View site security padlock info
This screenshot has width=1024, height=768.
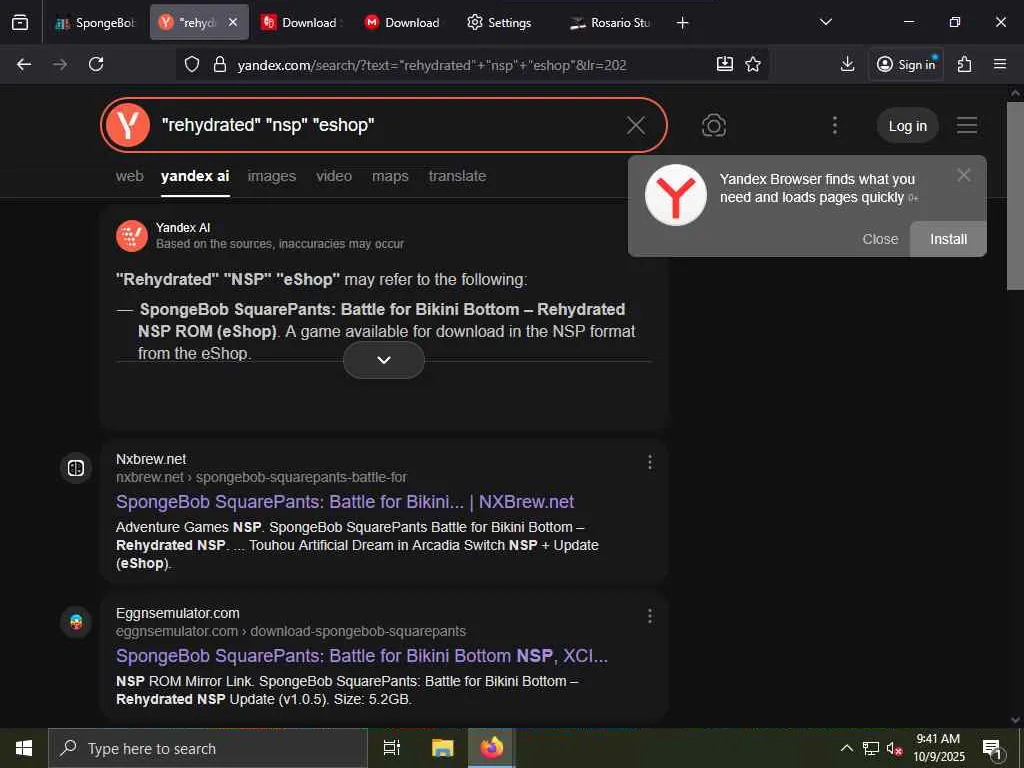click(220, 64)
